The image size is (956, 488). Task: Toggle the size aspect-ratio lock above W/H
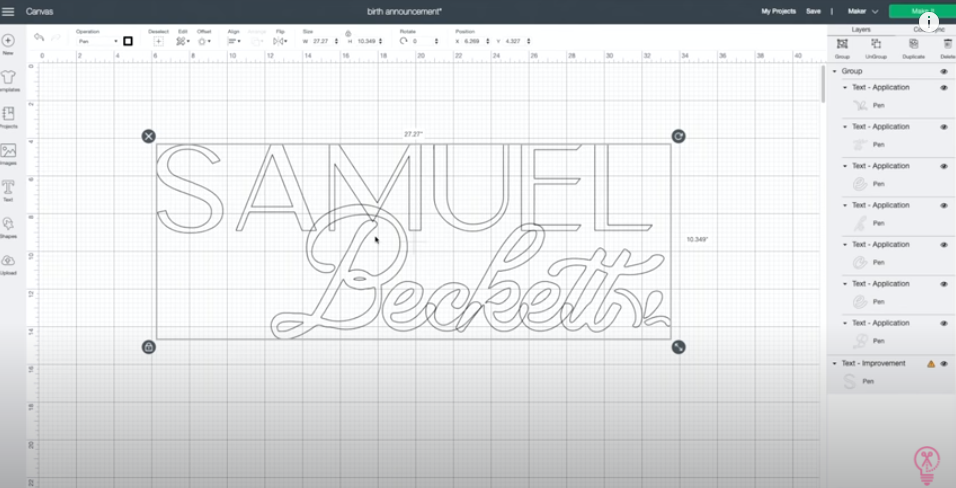pyautogui.click(x=348, y=33)
